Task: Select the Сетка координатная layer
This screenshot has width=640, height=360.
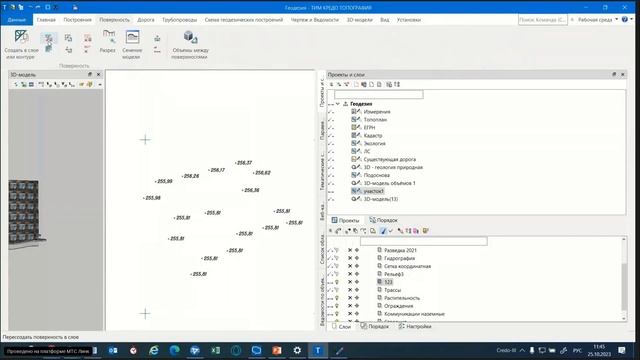Action: (407, 266)
